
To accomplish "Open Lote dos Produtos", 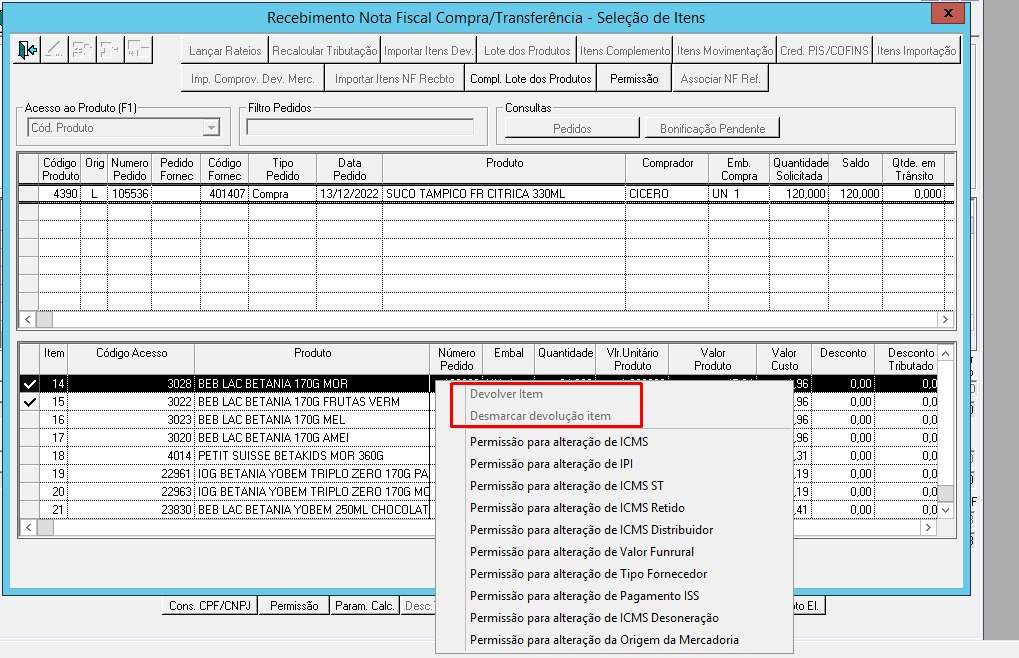I will 526,51.
